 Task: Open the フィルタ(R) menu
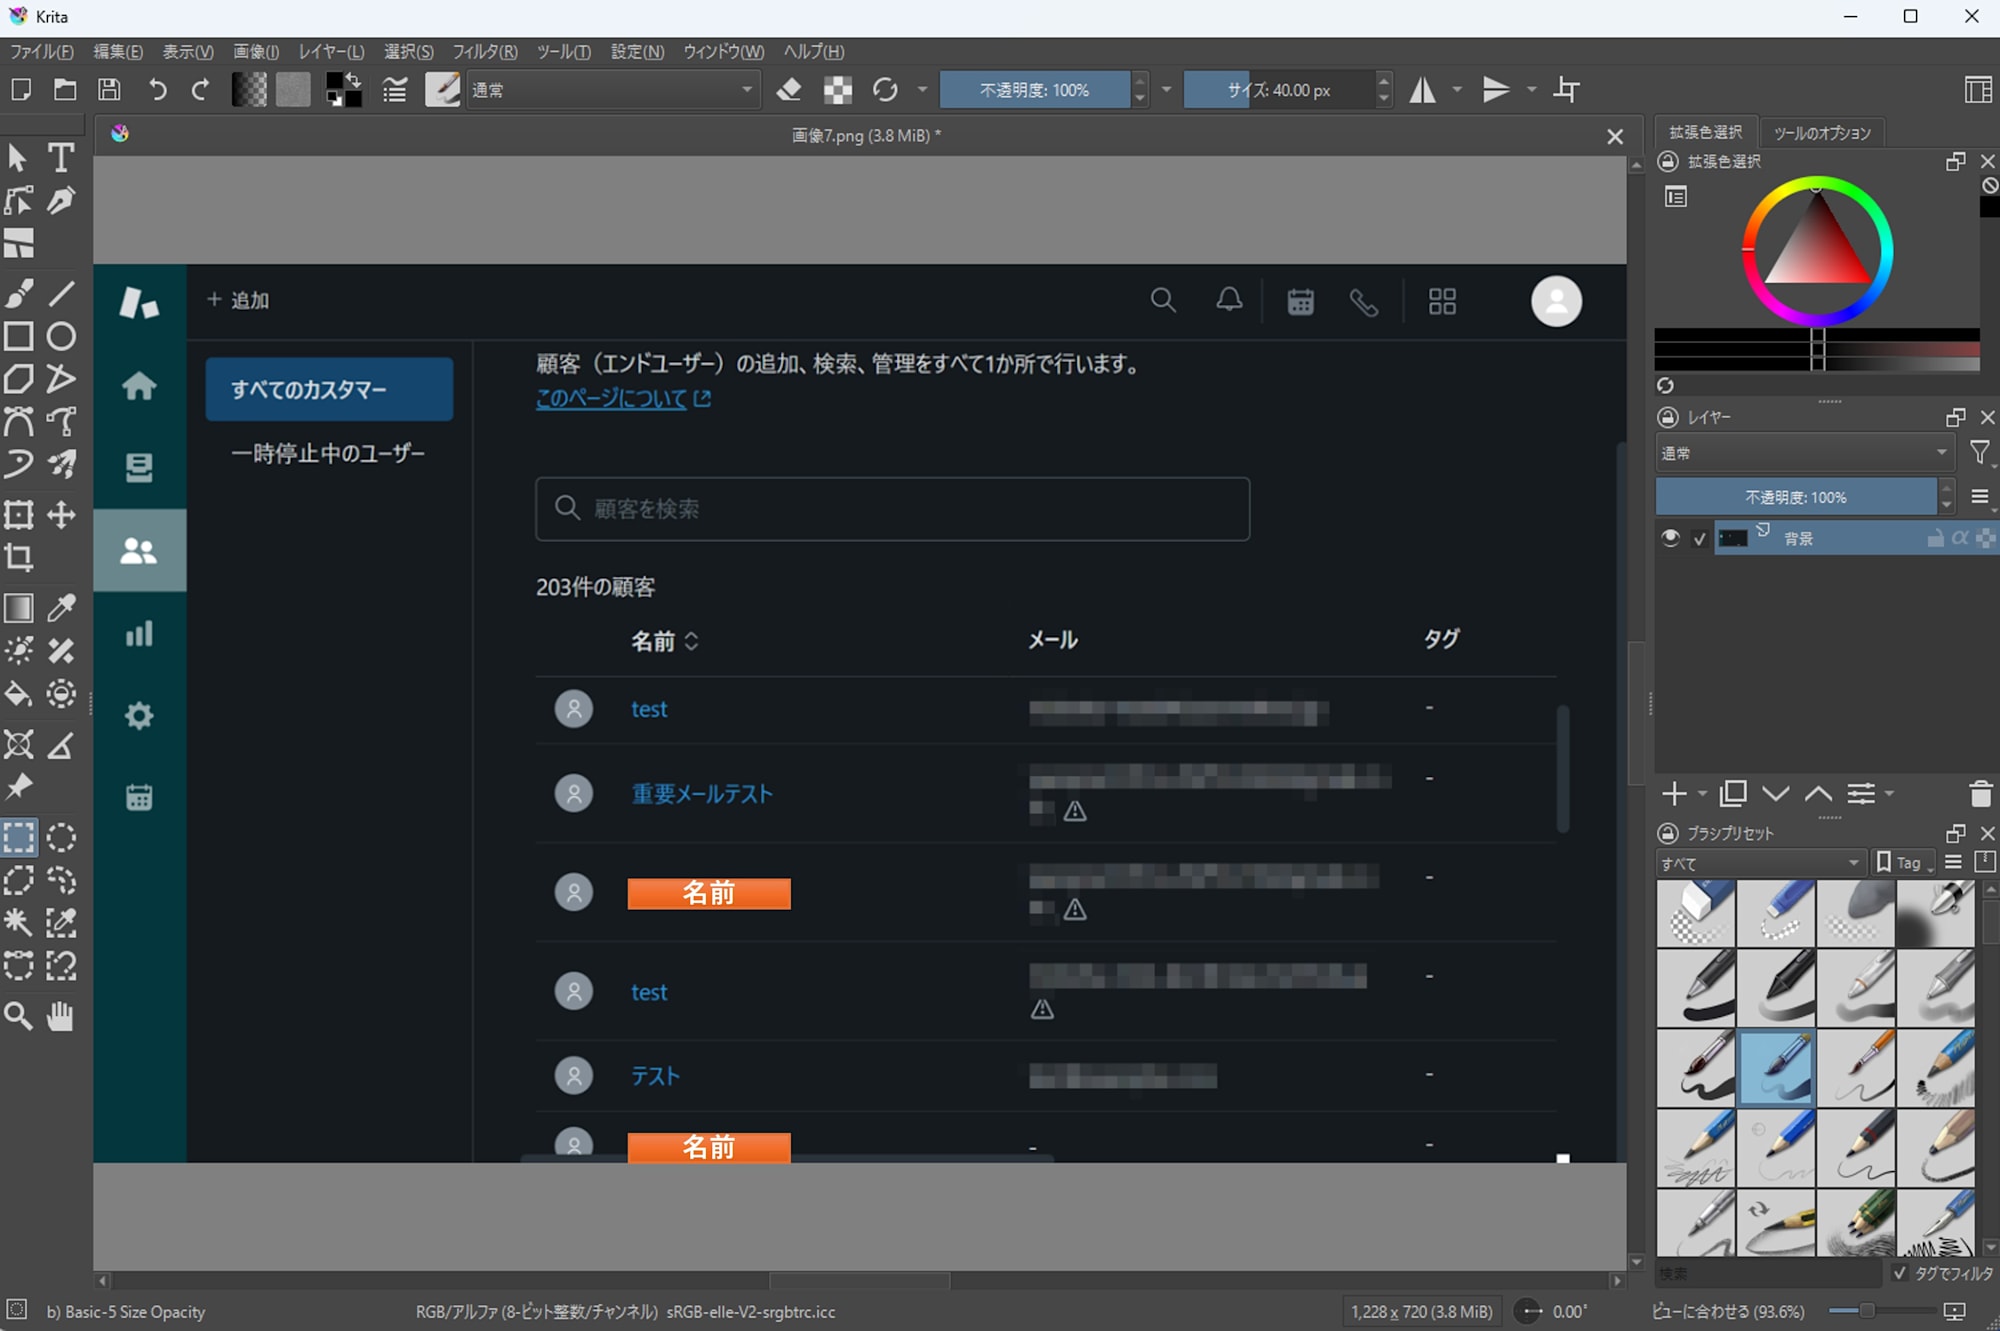[x=484, y=51]
